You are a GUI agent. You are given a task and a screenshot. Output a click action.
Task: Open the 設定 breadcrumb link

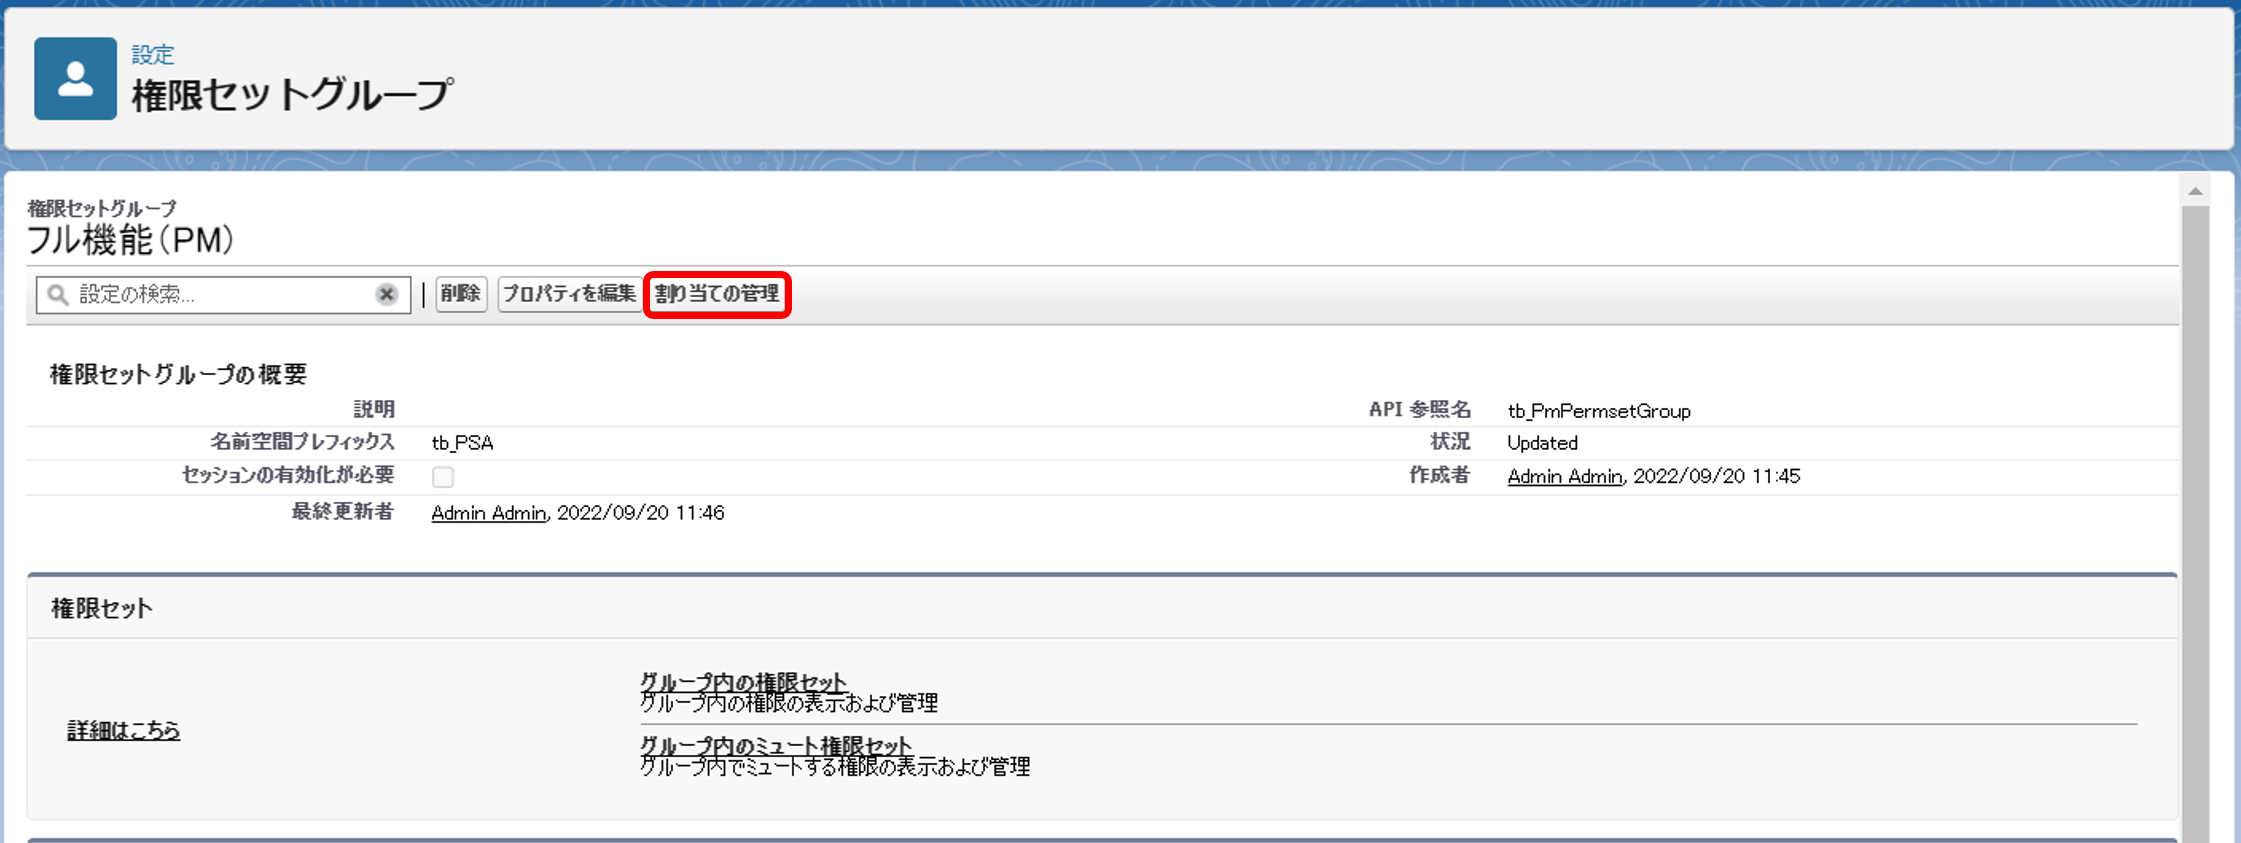(152, 55)
